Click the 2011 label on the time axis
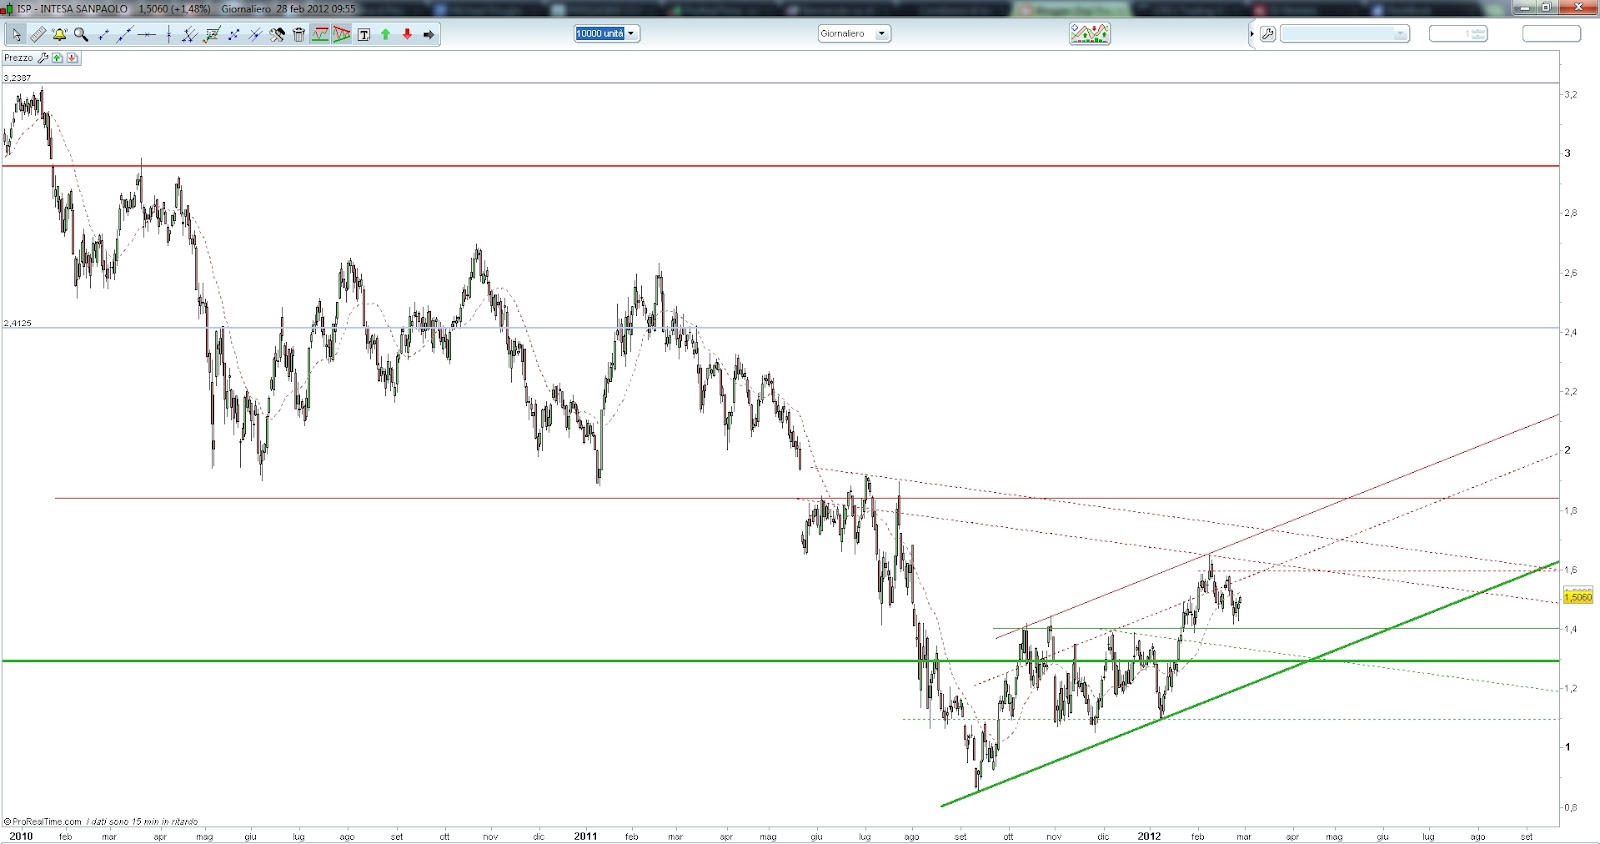This screenshot has width=1600, height=844. 585,836
